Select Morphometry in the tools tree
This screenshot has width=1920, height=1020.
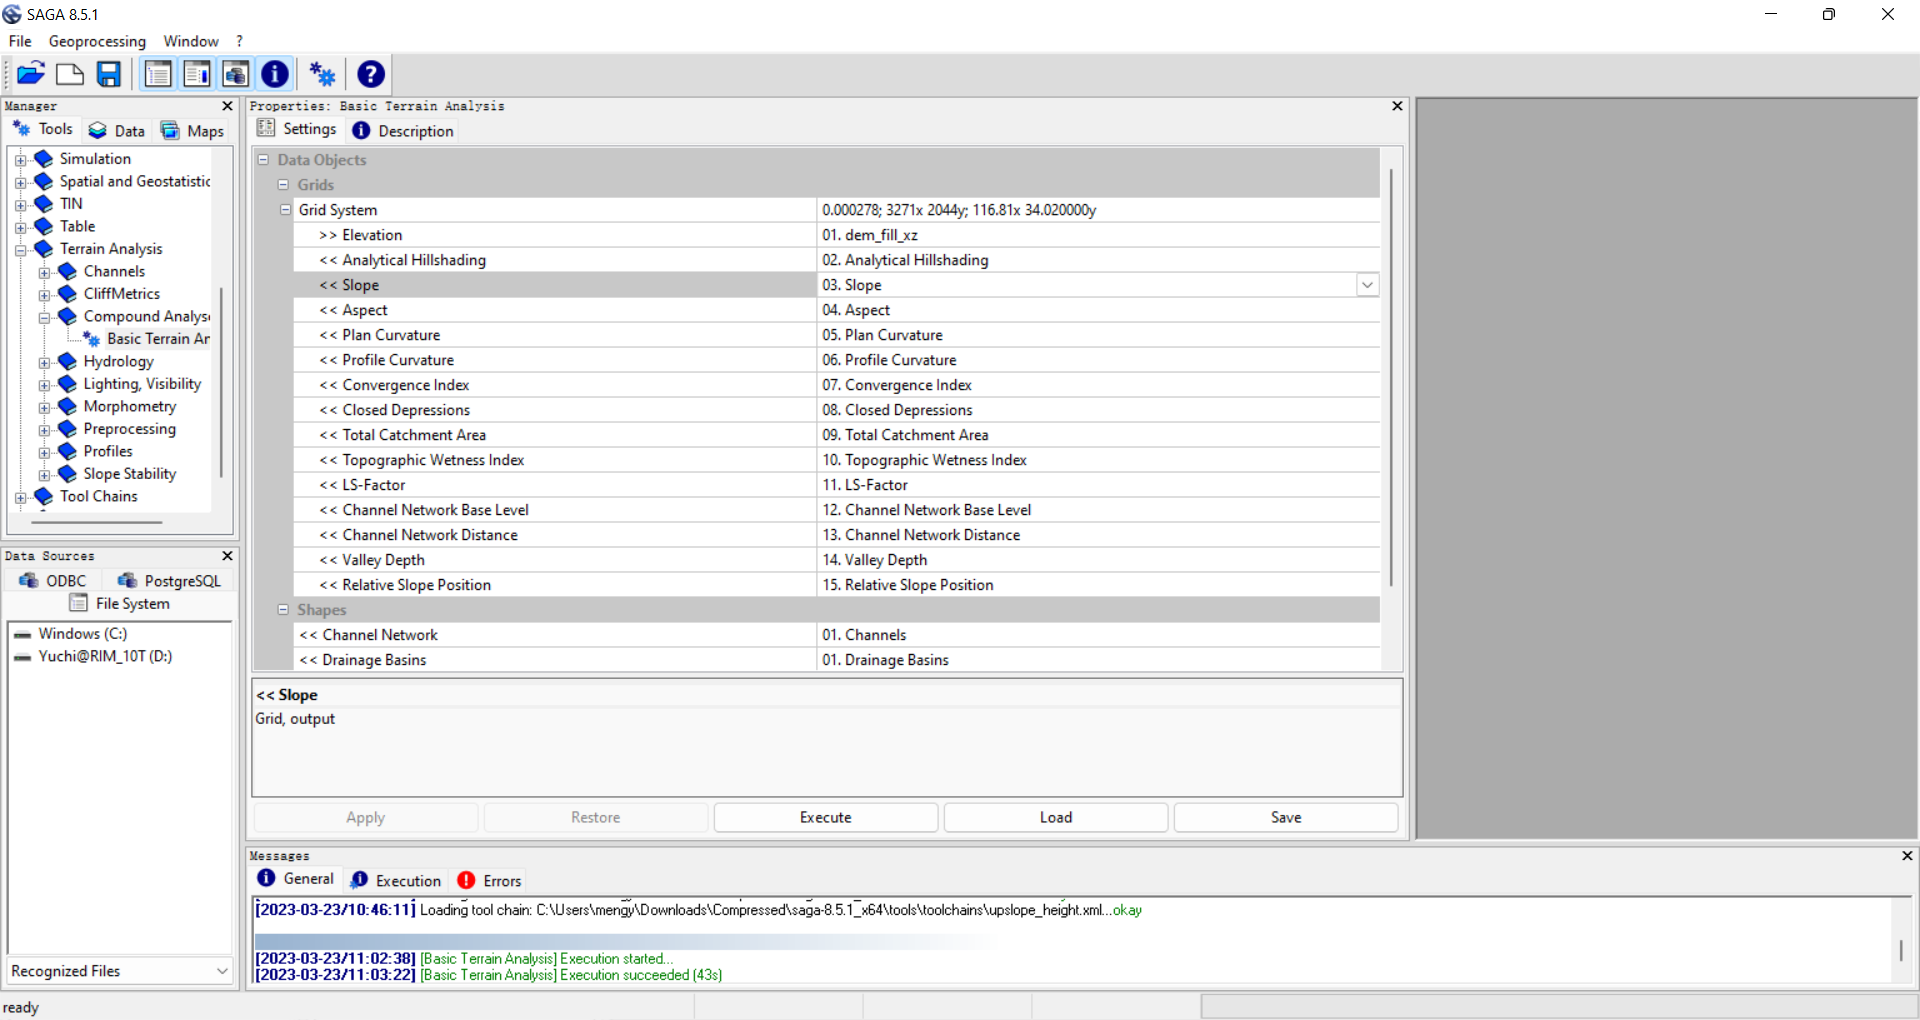click(x=130, y=407)
